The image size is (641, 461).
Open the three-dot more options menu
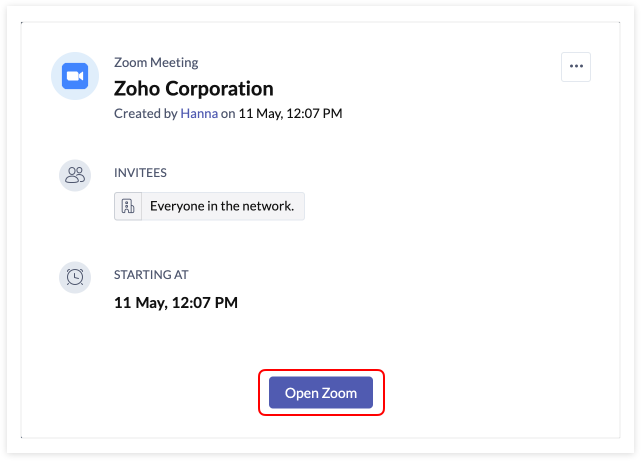pyautogui.click(x=575, y=67)
